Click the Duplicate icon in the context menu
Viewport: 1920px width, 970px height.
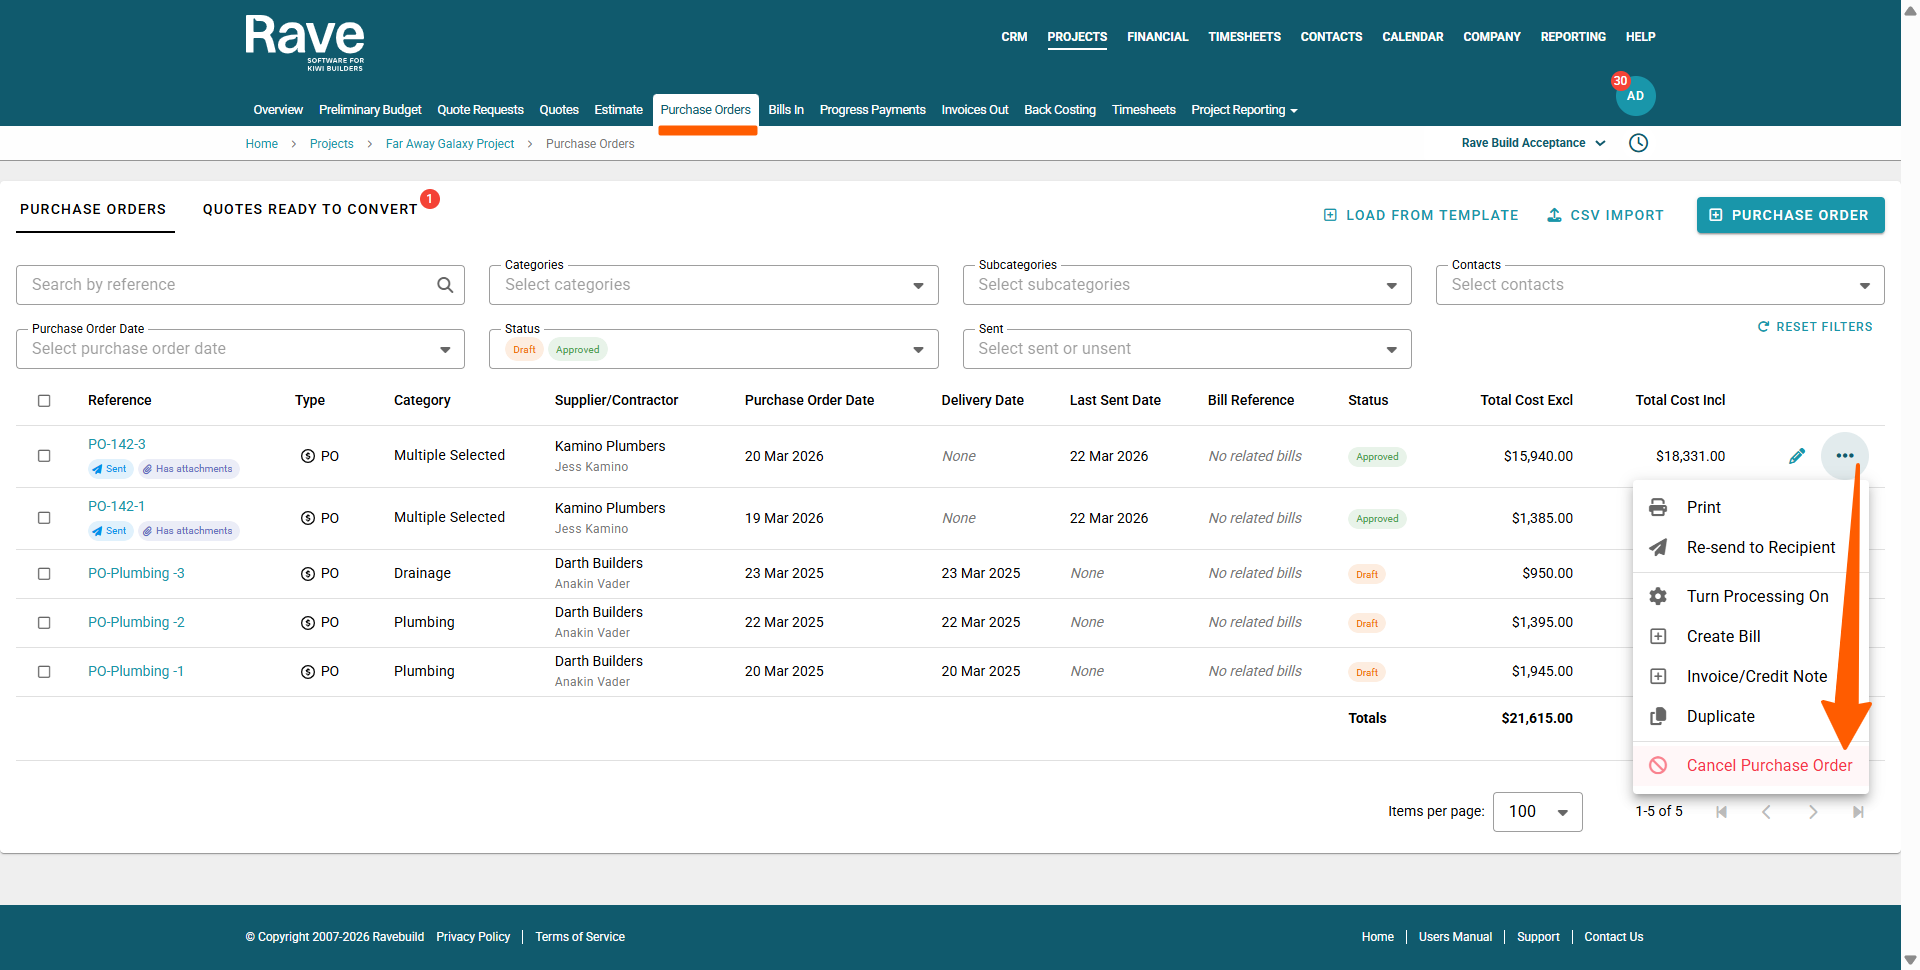click(x=1658, y=716)
